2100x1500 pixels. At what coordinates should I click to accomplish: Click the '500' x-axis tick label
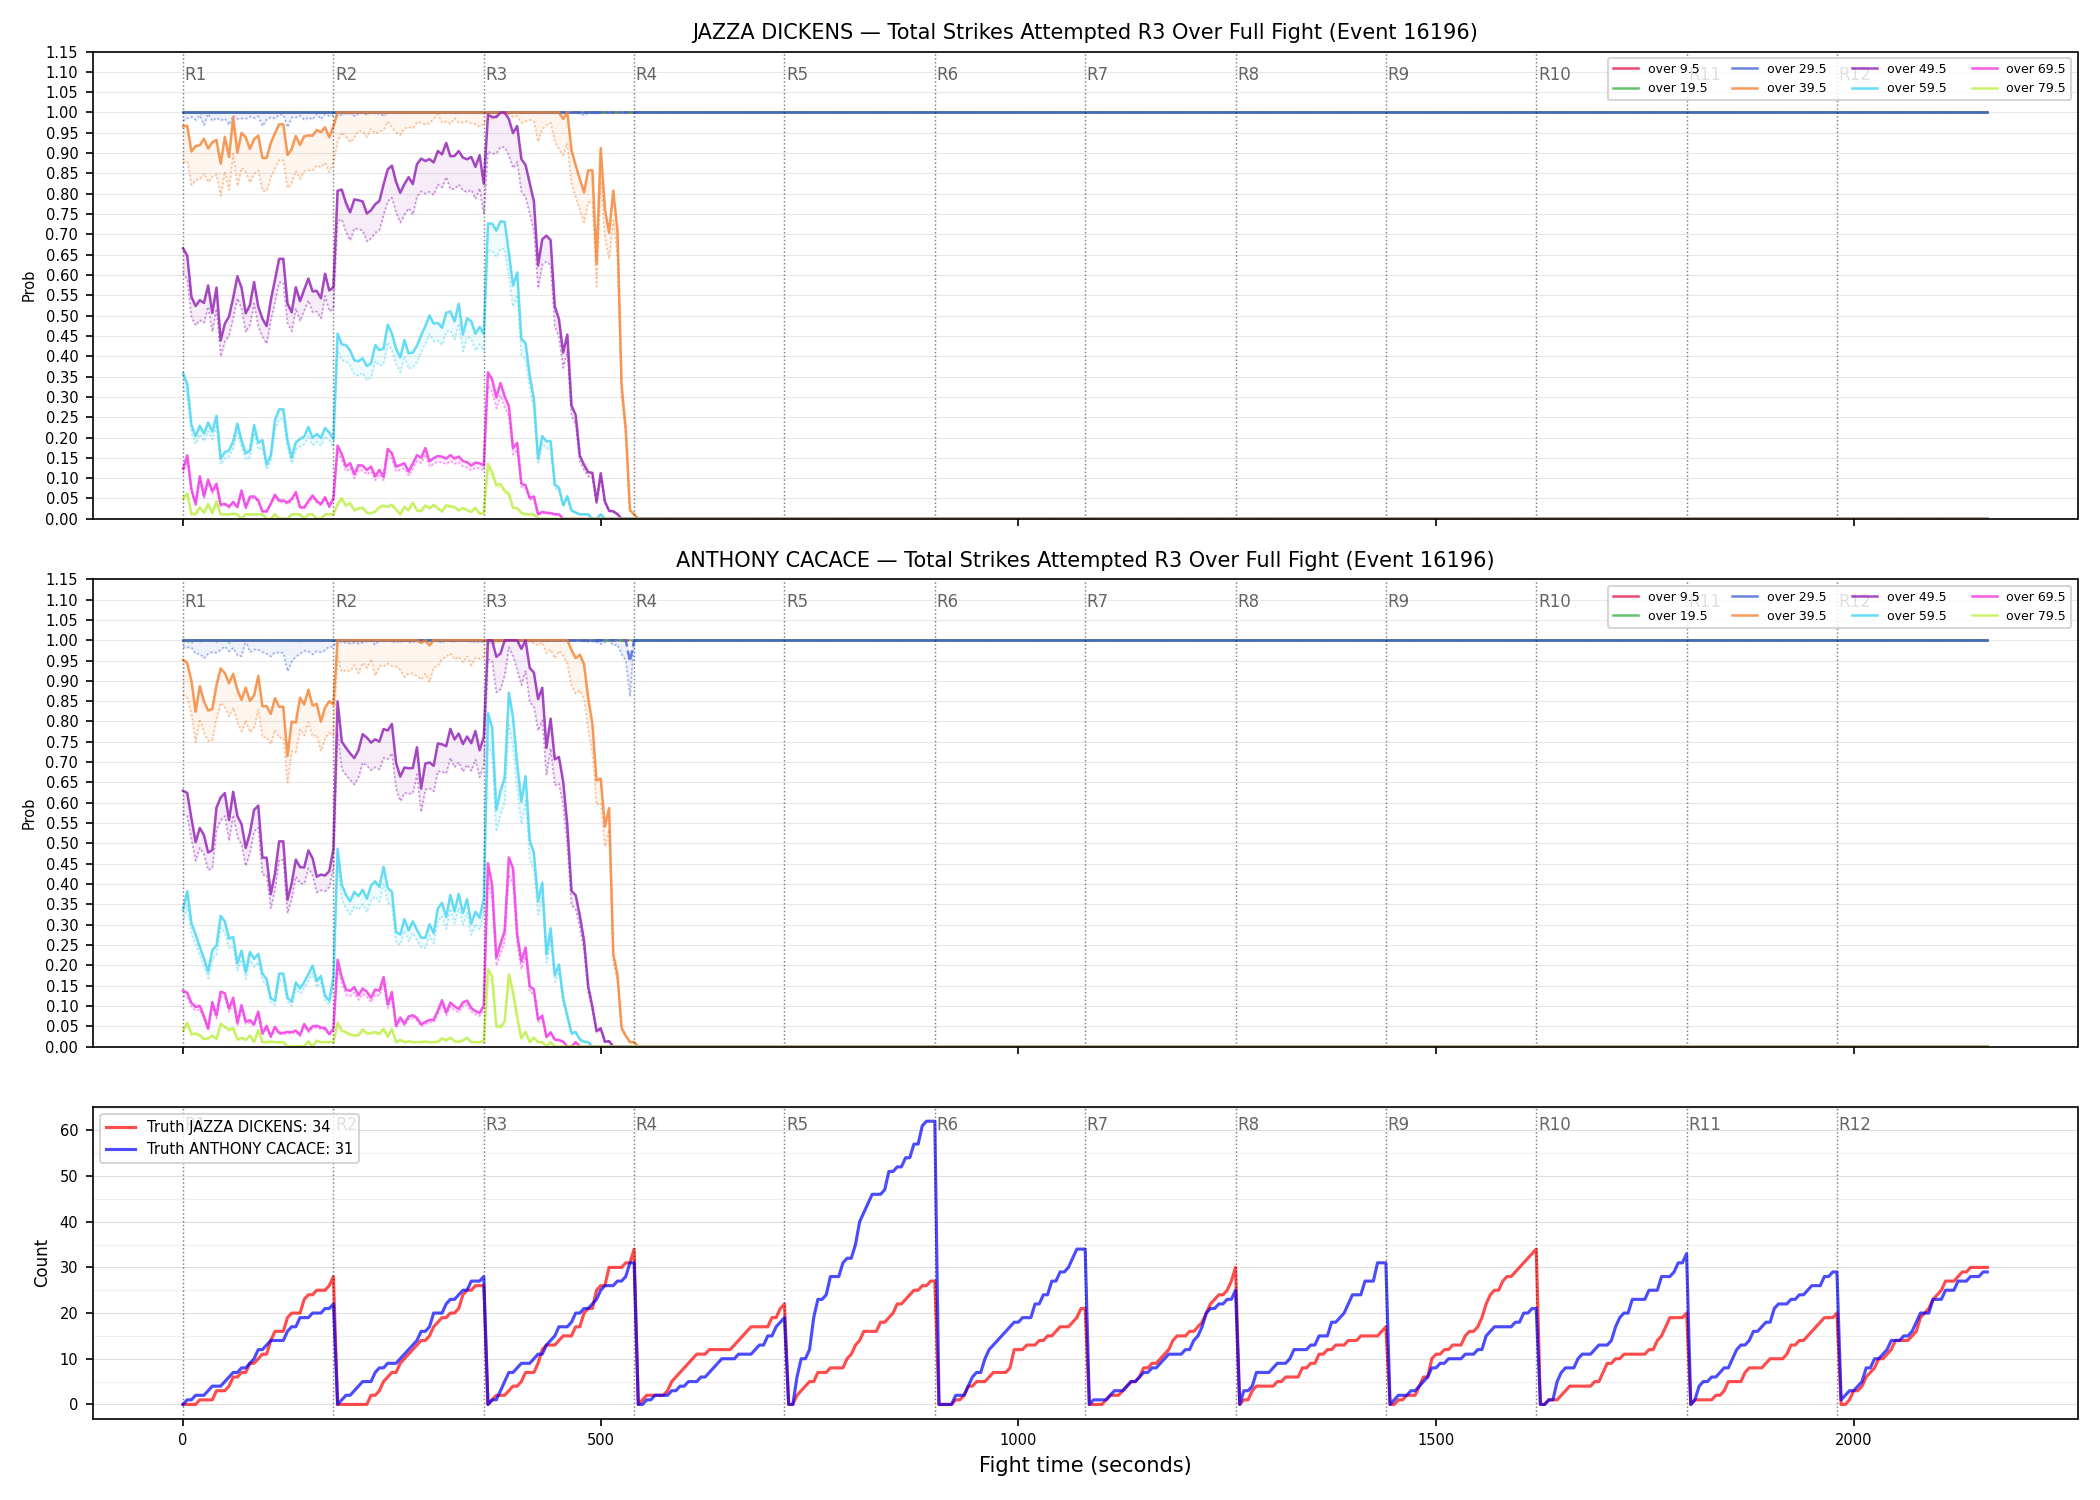pos(600,1439)
